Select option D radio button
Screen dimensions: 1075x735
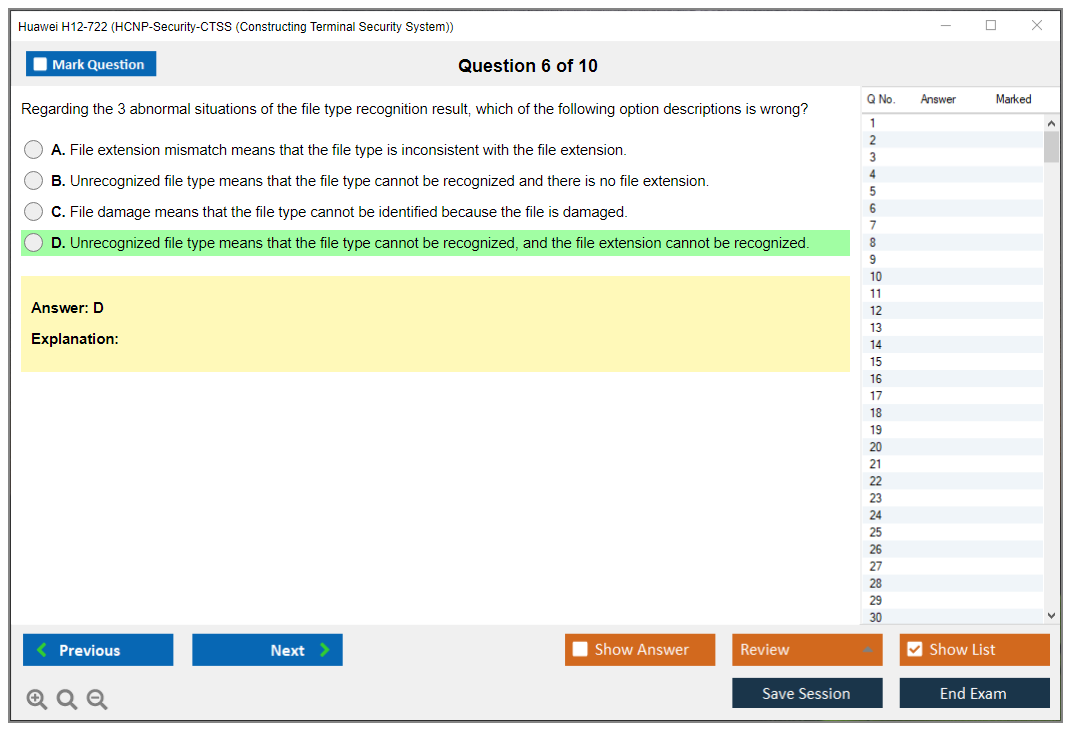pos(34,243)
